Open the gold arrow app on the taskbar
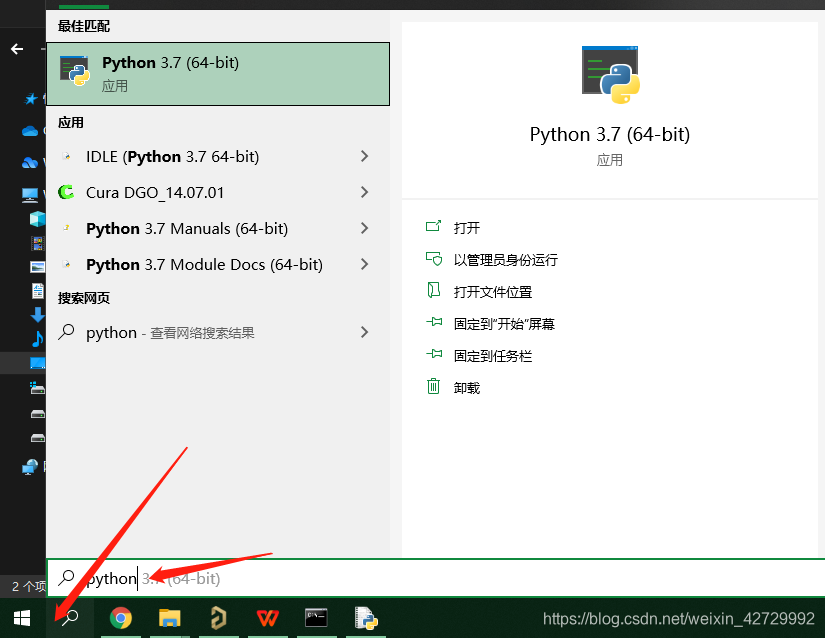Image resolution: width=825 pixels, height=638 pixels. 218,618
